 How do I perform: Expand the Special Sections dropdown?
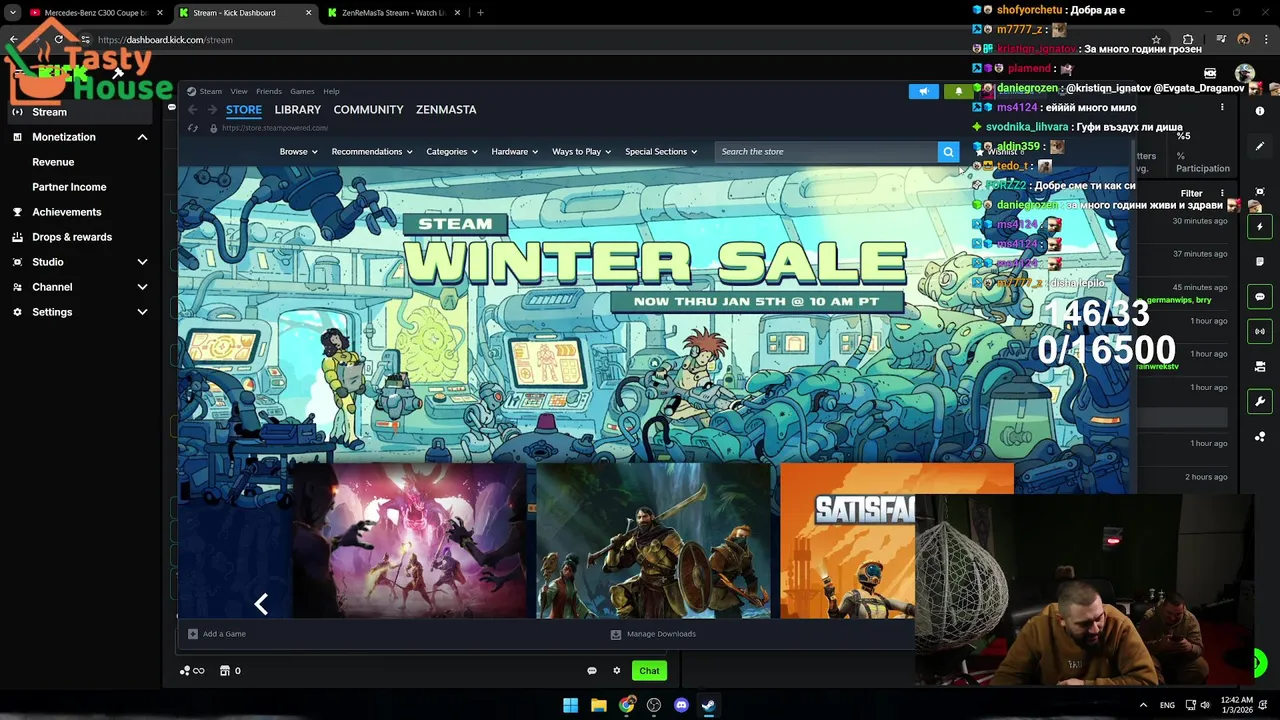pyautogui.click(x=661, y=152)
